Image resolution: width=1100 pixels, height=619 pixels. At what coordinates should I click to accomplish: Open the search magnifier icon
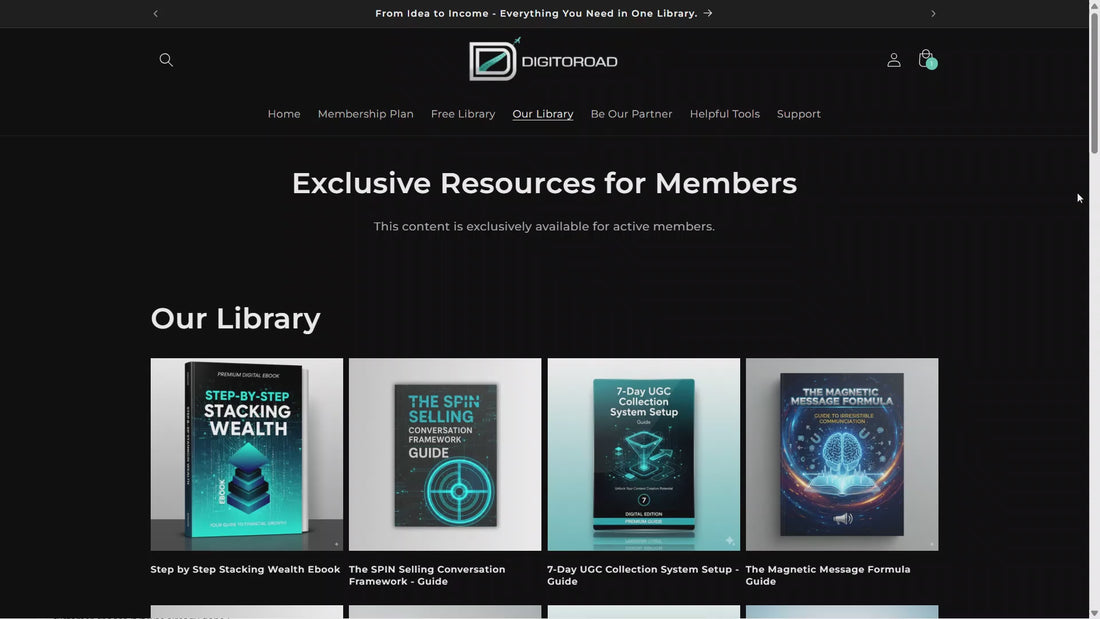(x=166, y=60)
